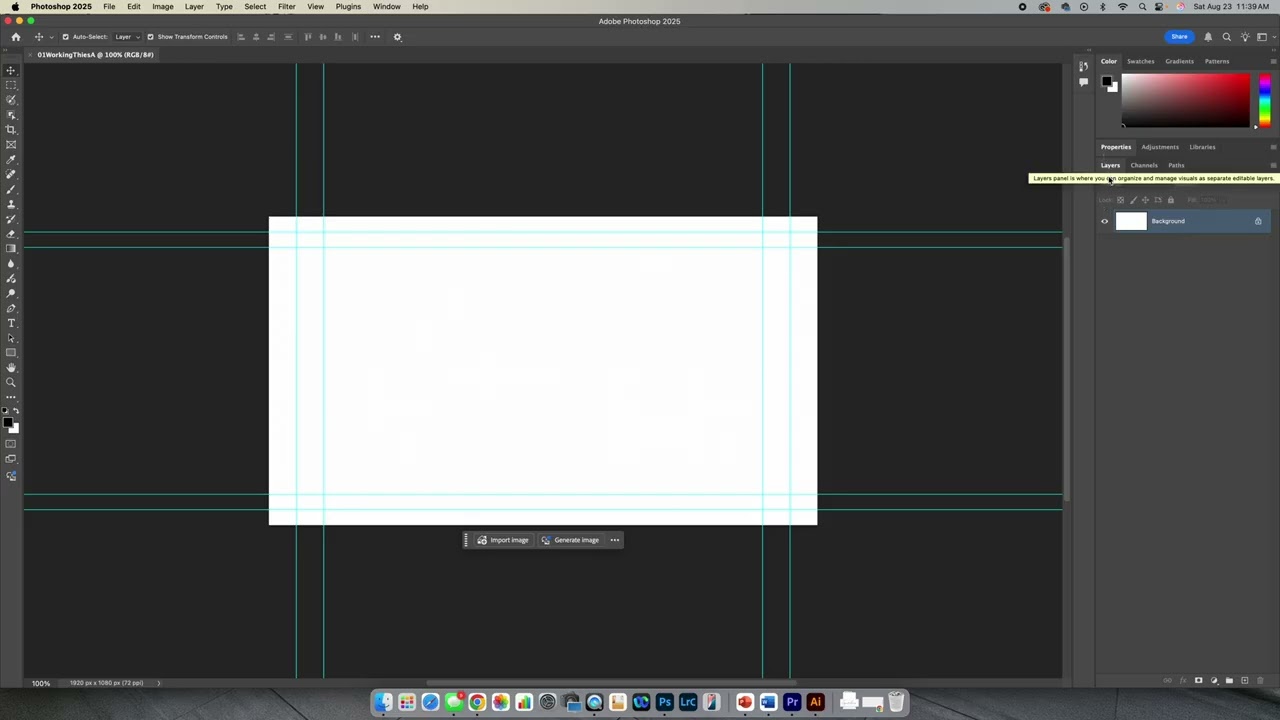Select the Rectangular Marquee tool
Viewport: 1280px width, 720px height.
(x=11, y=85)
